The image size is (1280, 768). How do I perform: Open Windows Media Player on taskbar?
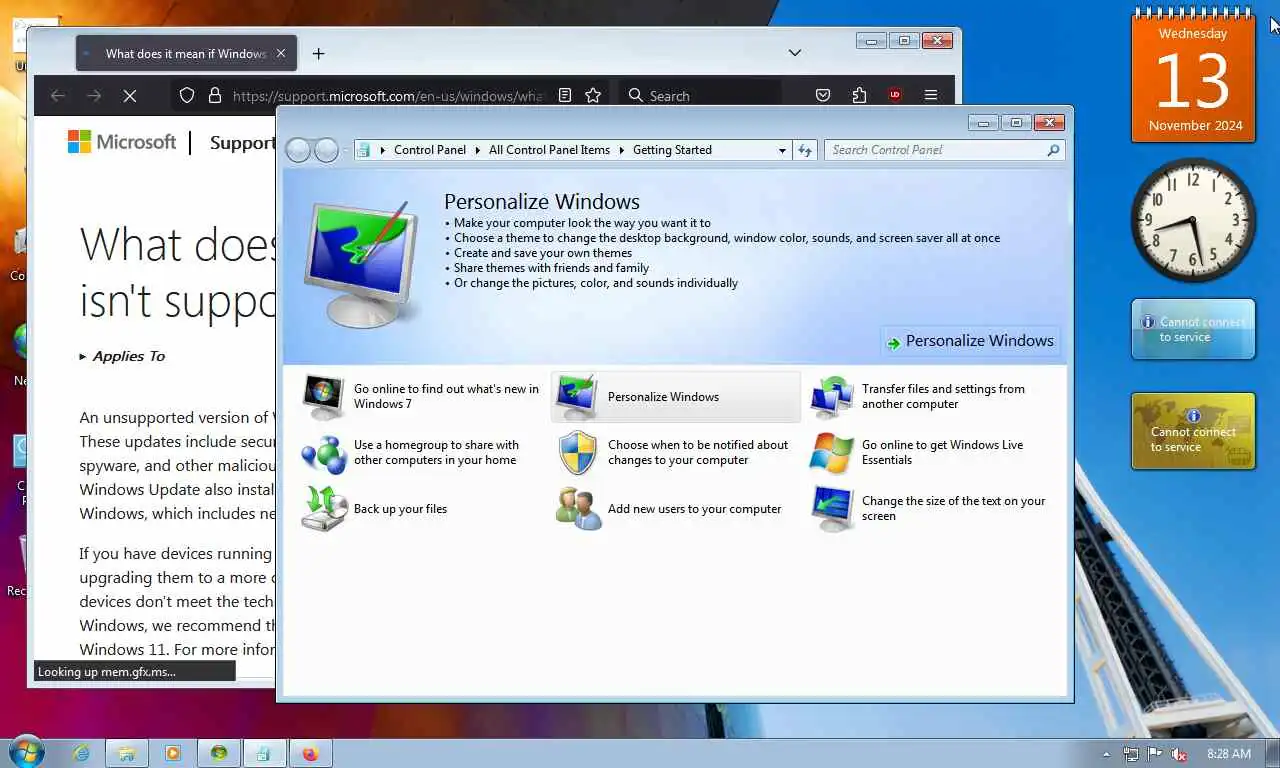[x=172, y=753]
